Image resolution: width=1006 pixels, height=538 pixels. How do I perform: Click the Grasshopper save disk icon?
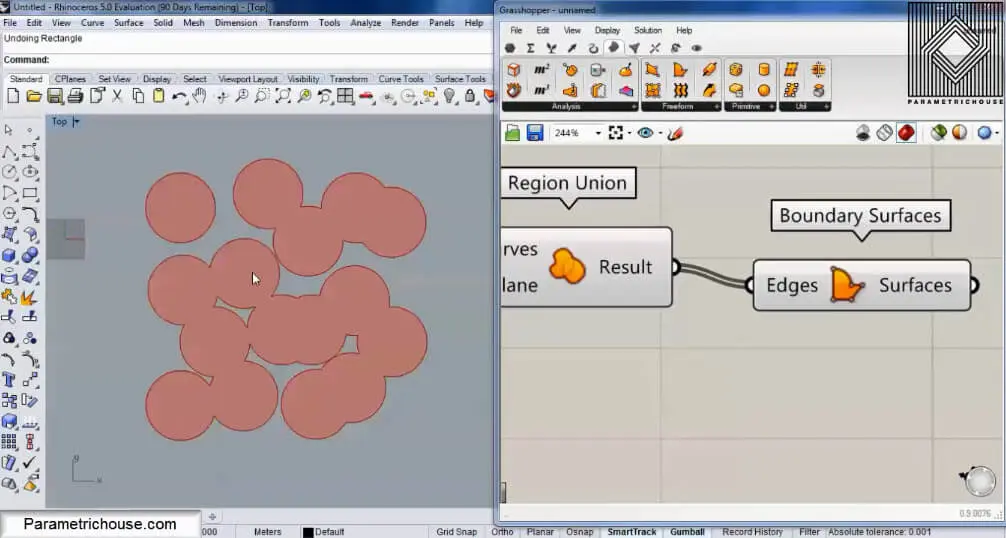pos(535,133)
